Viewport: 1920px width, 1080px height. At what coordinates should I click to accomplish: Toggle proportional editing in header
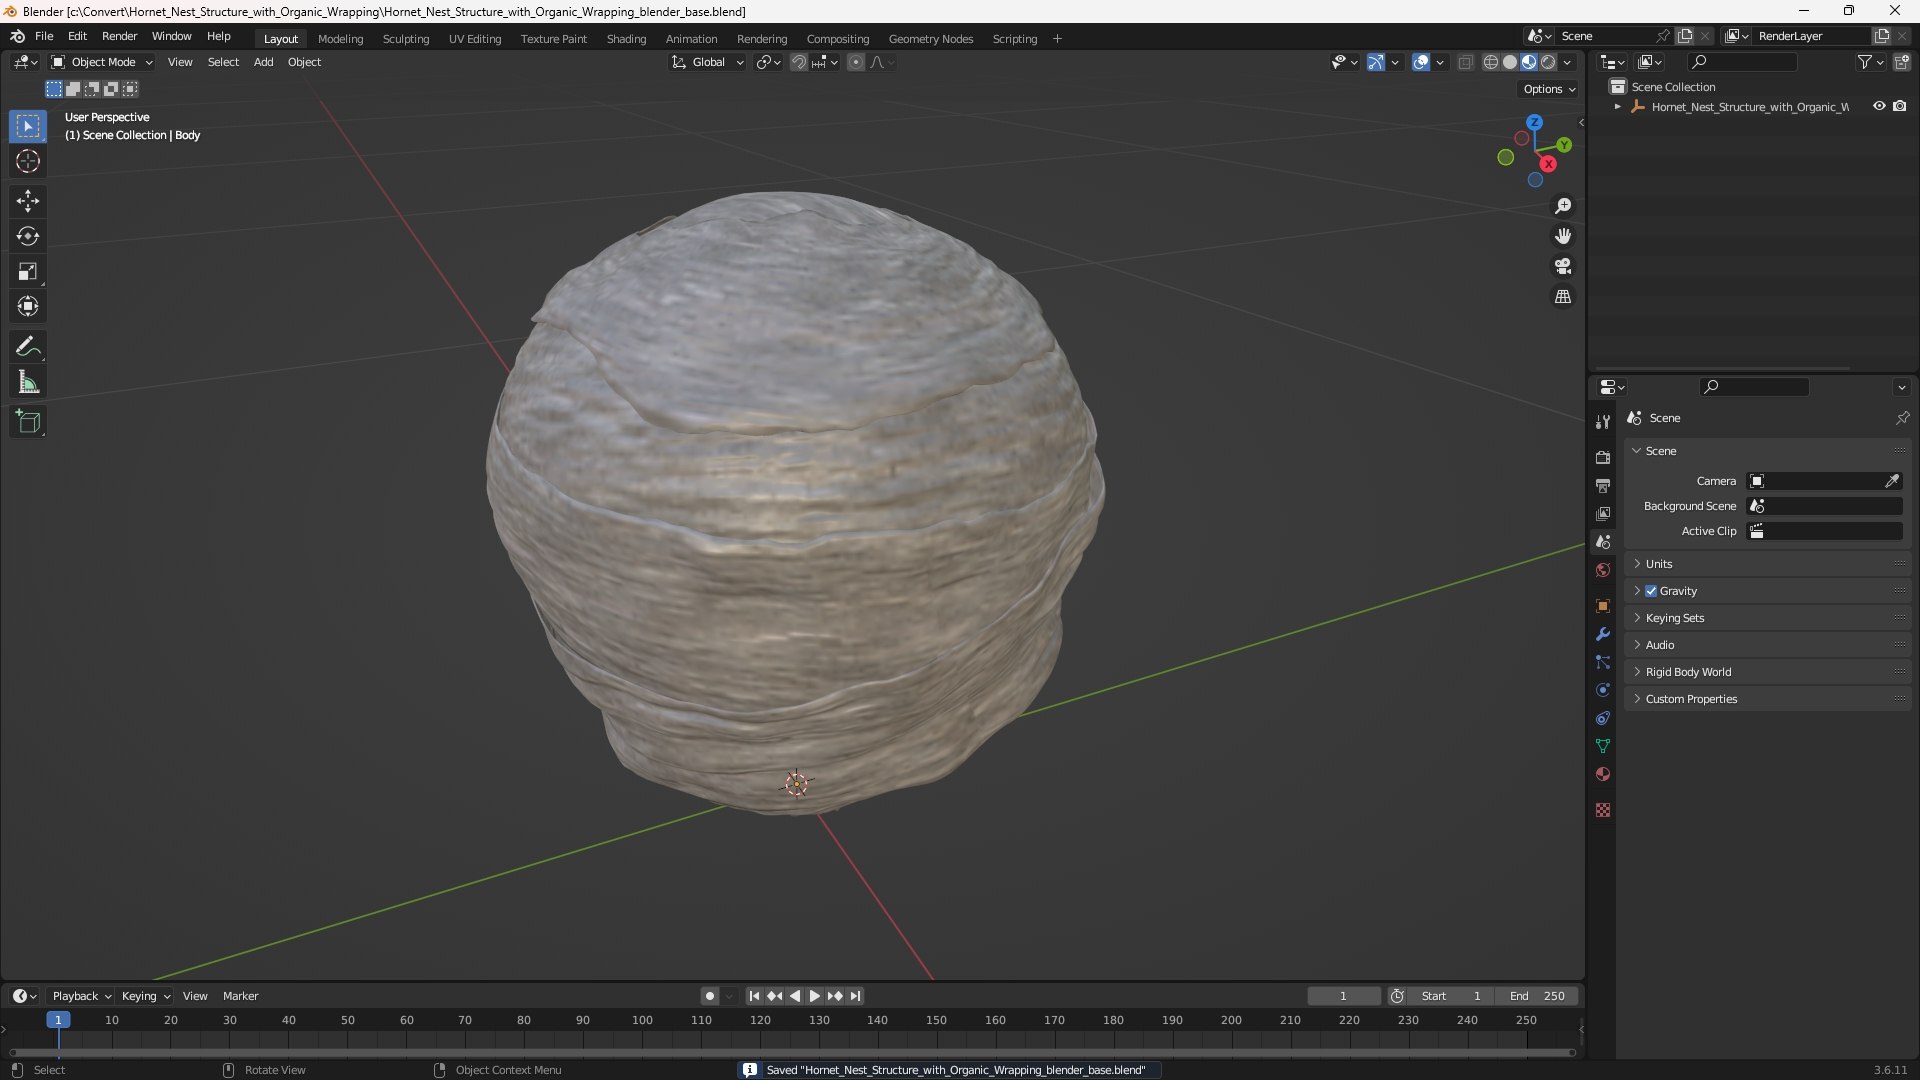(x=856, y=62)
